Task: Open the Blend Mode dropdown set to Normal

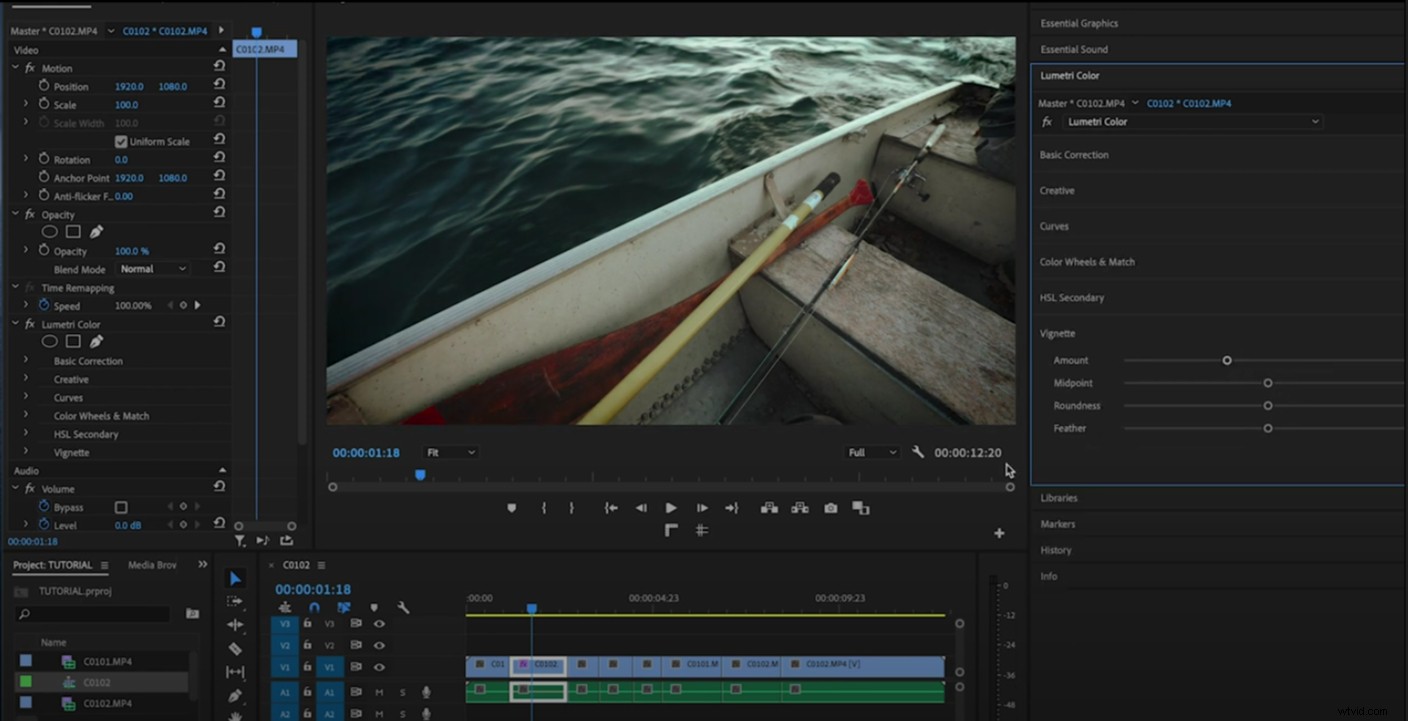Action: (x=153, y=268)
